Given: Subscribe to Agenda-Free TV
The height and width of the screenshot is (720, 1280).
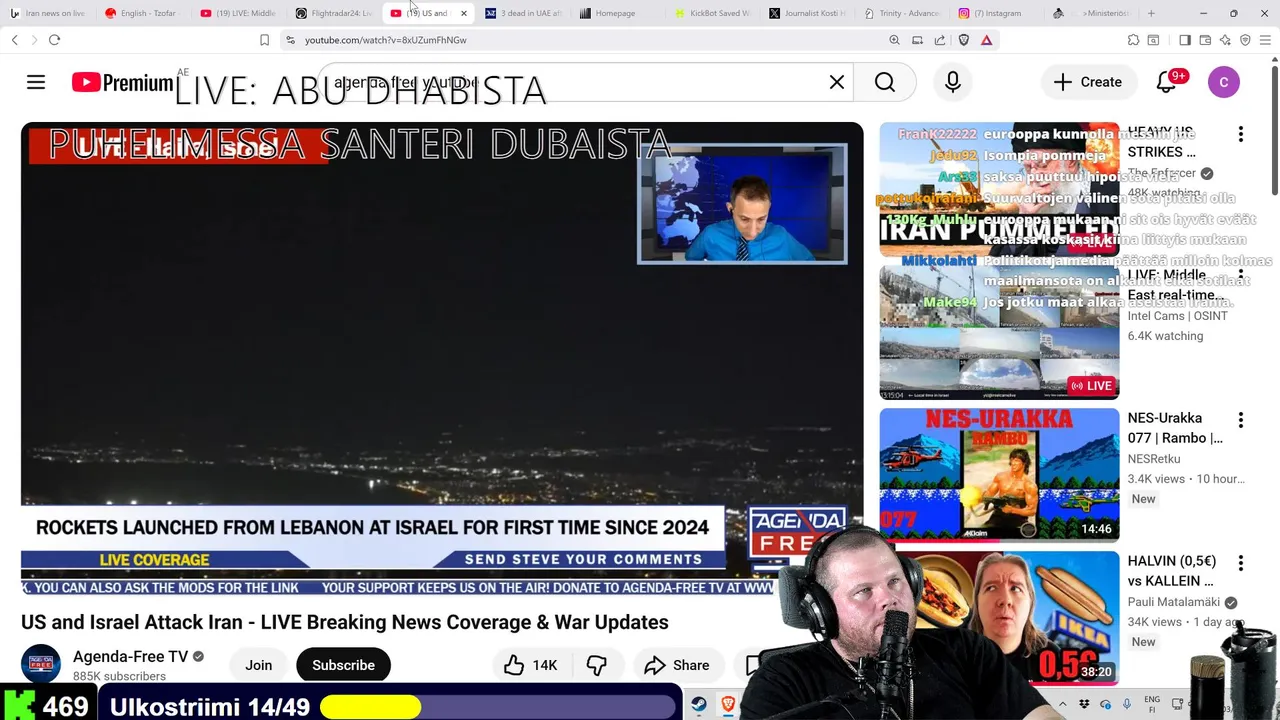Looking at the screenshot, I should [343, 665].
